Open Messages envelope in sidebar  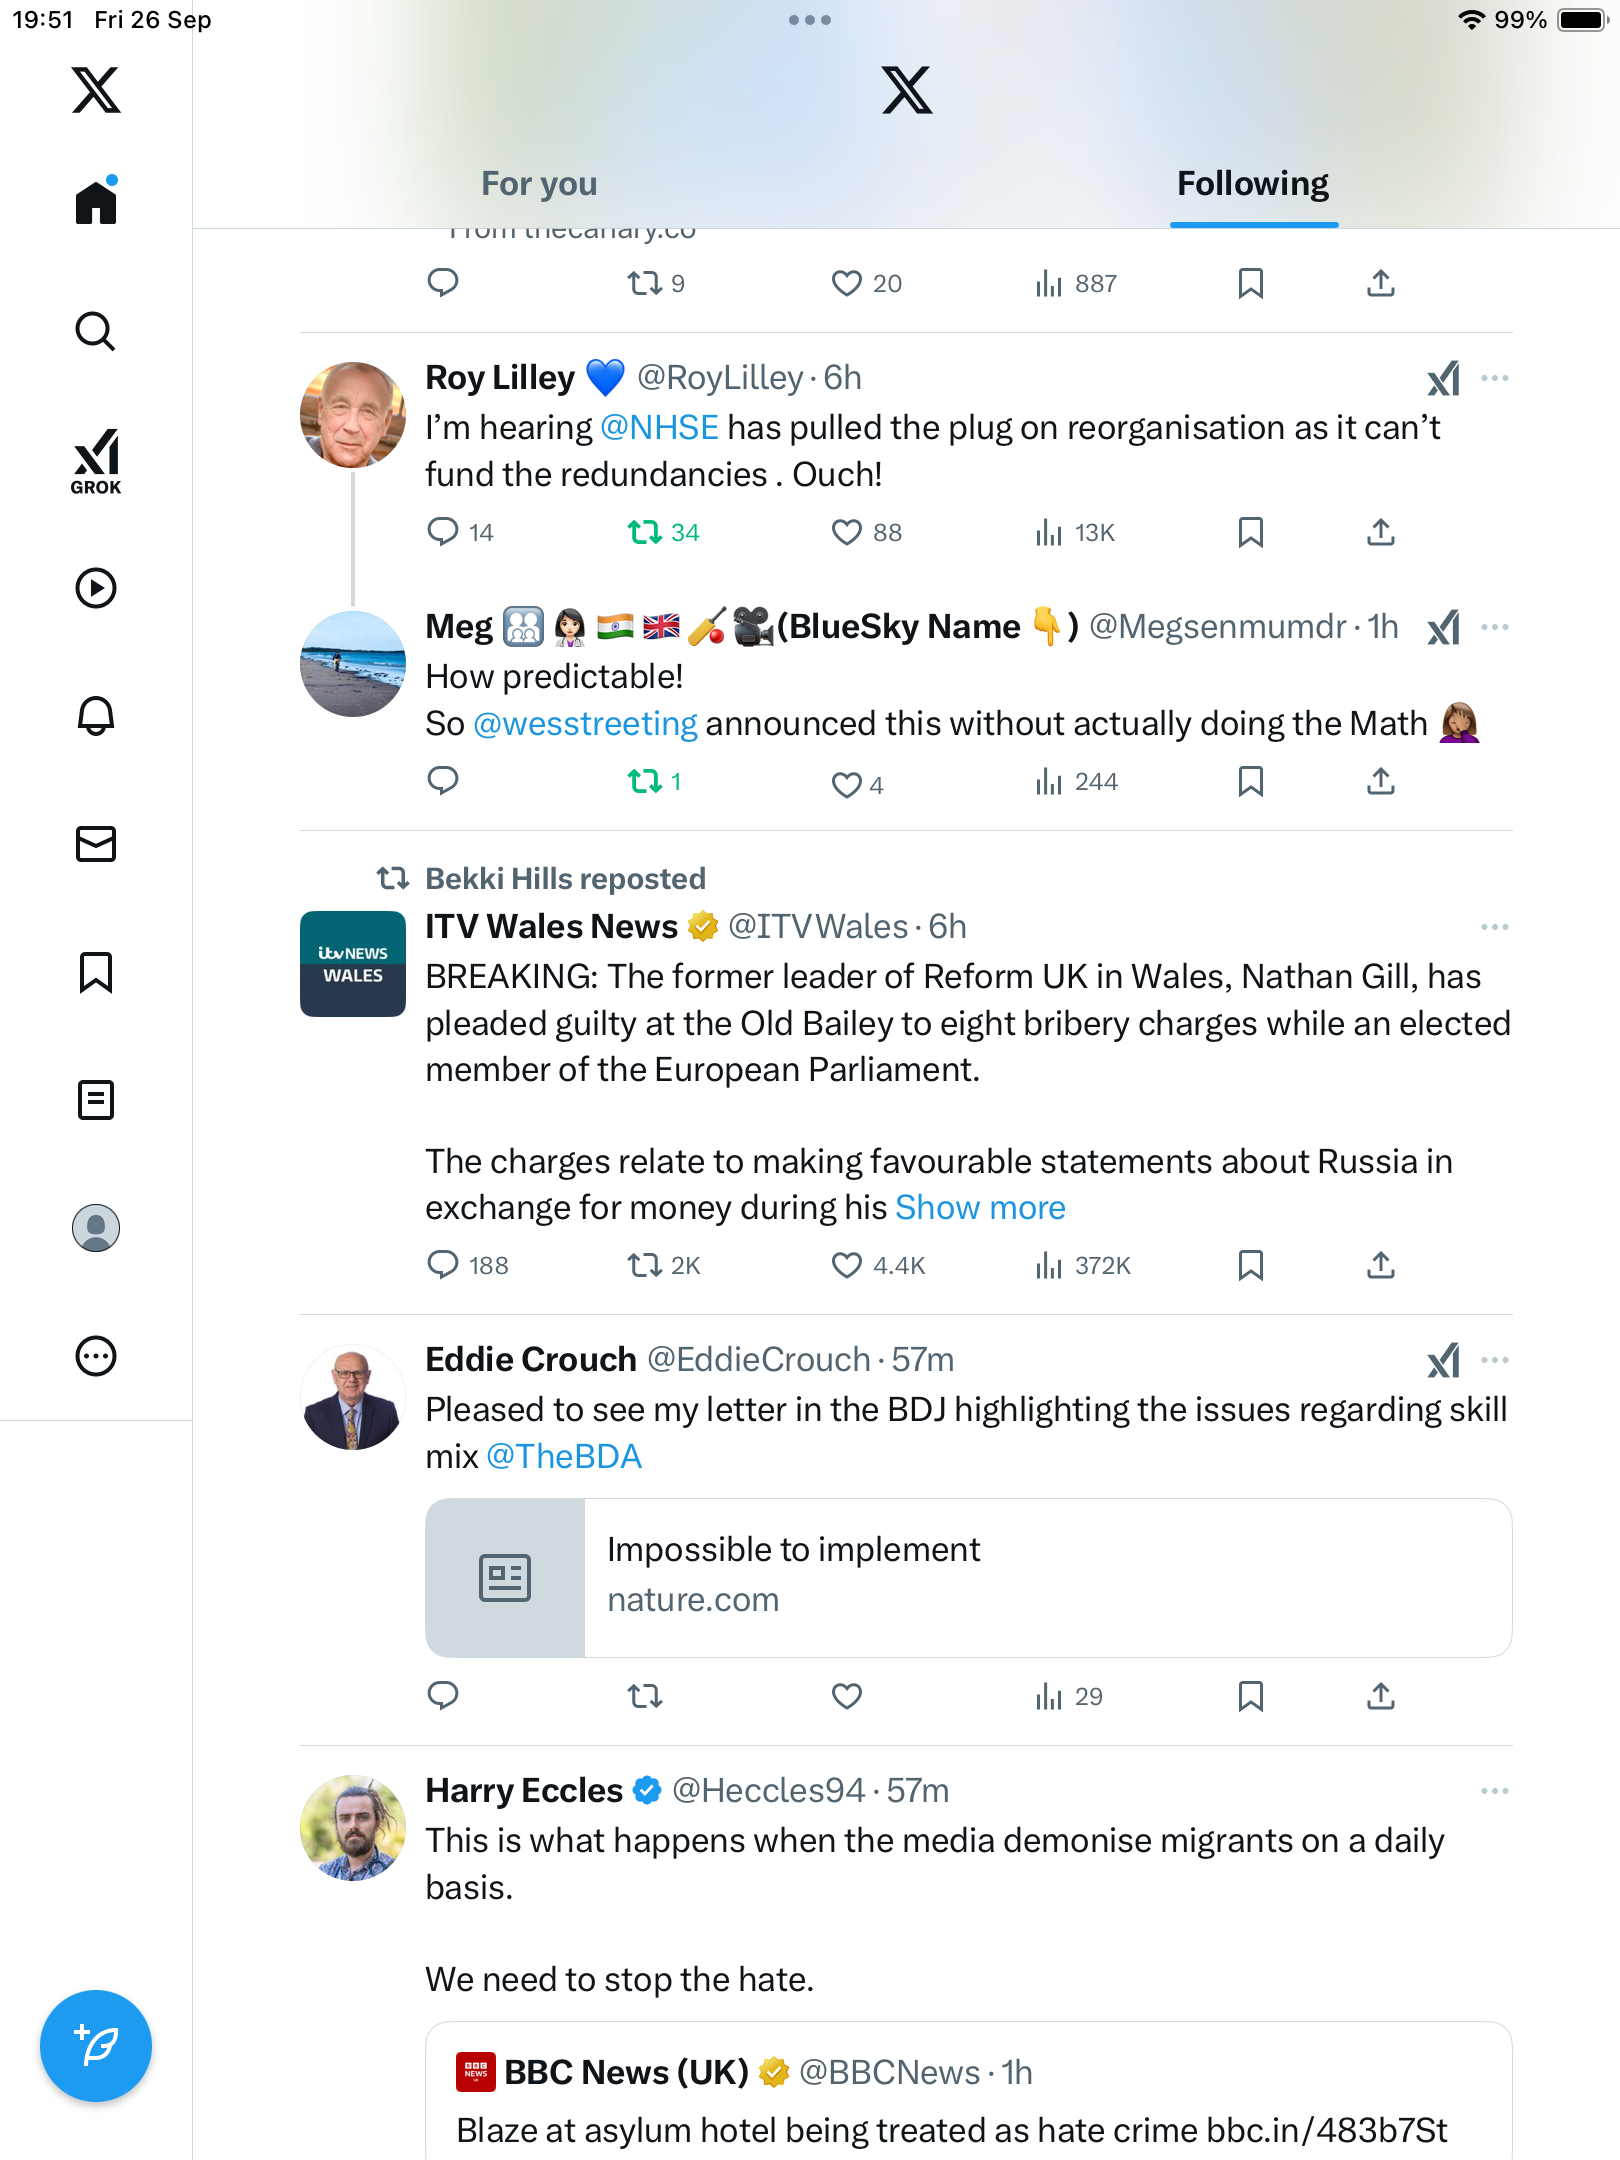(x=96, y=844)
